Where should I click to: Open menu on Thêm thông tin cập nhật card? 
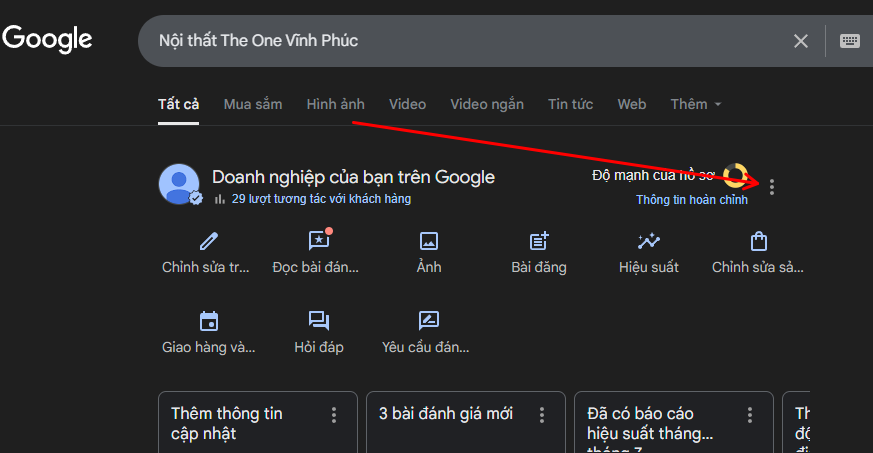(334, 415)
